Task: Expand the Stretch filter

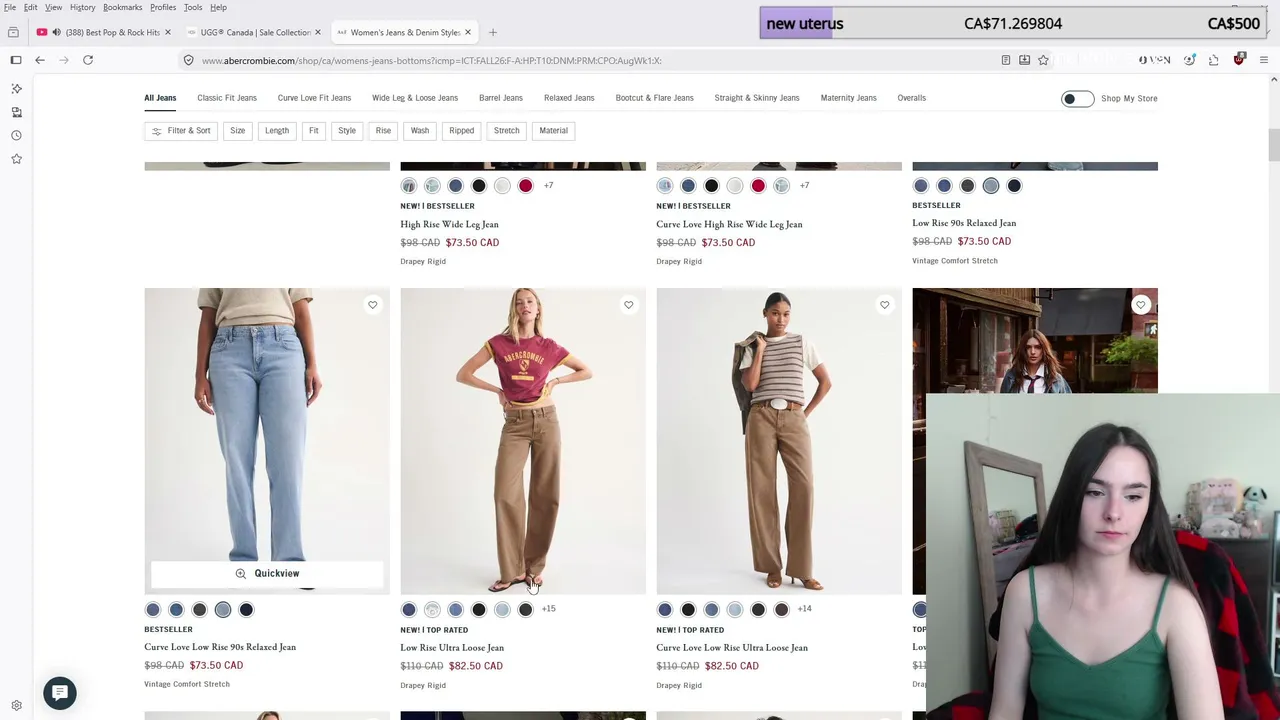Action: click(x=507, y=130)
